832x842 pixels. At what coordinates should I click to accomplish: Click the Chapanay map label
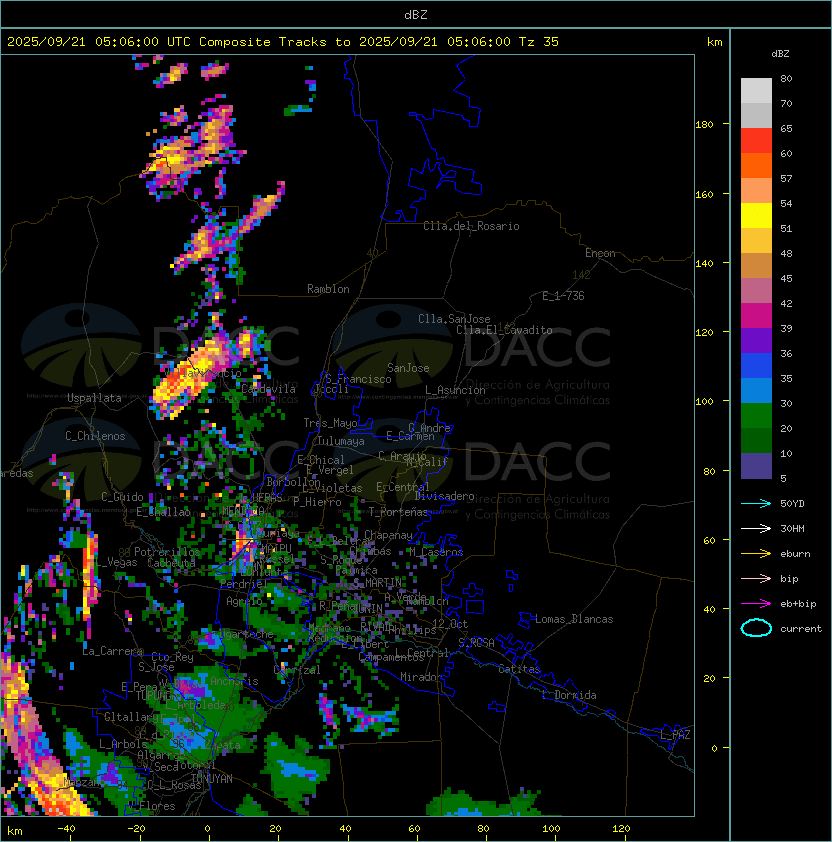click(388, 535)
